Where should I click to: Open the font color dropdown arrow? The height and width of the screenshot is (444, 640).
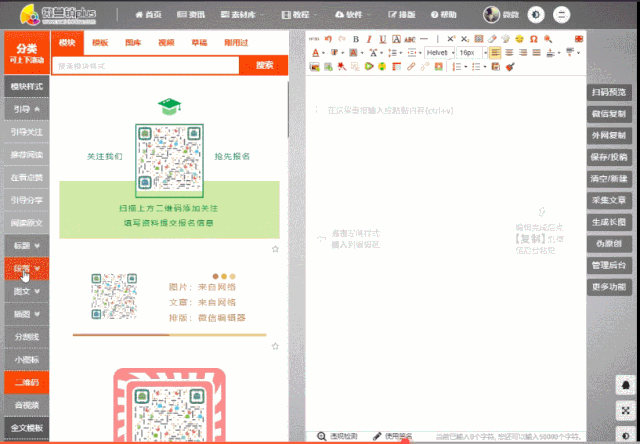(323, 53)
